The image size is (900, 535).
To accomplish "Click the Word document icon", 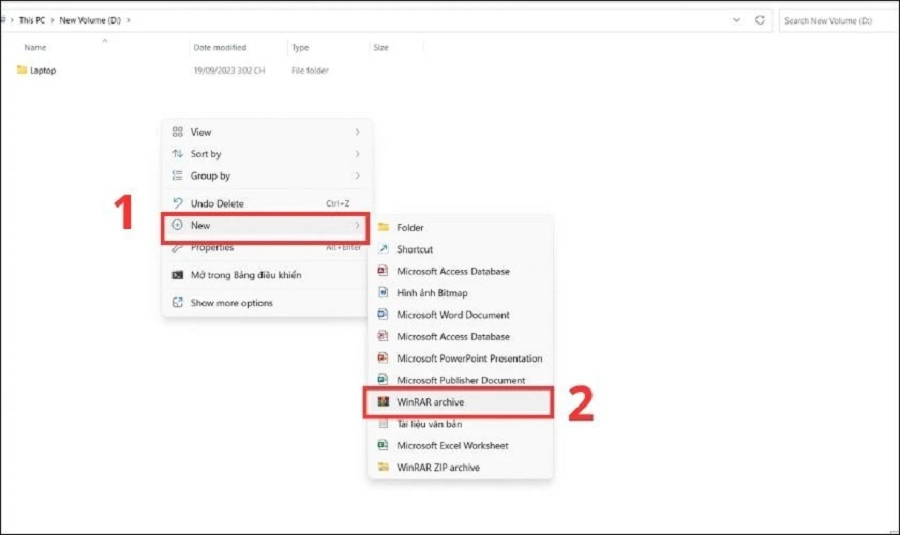I will [383, 314].
